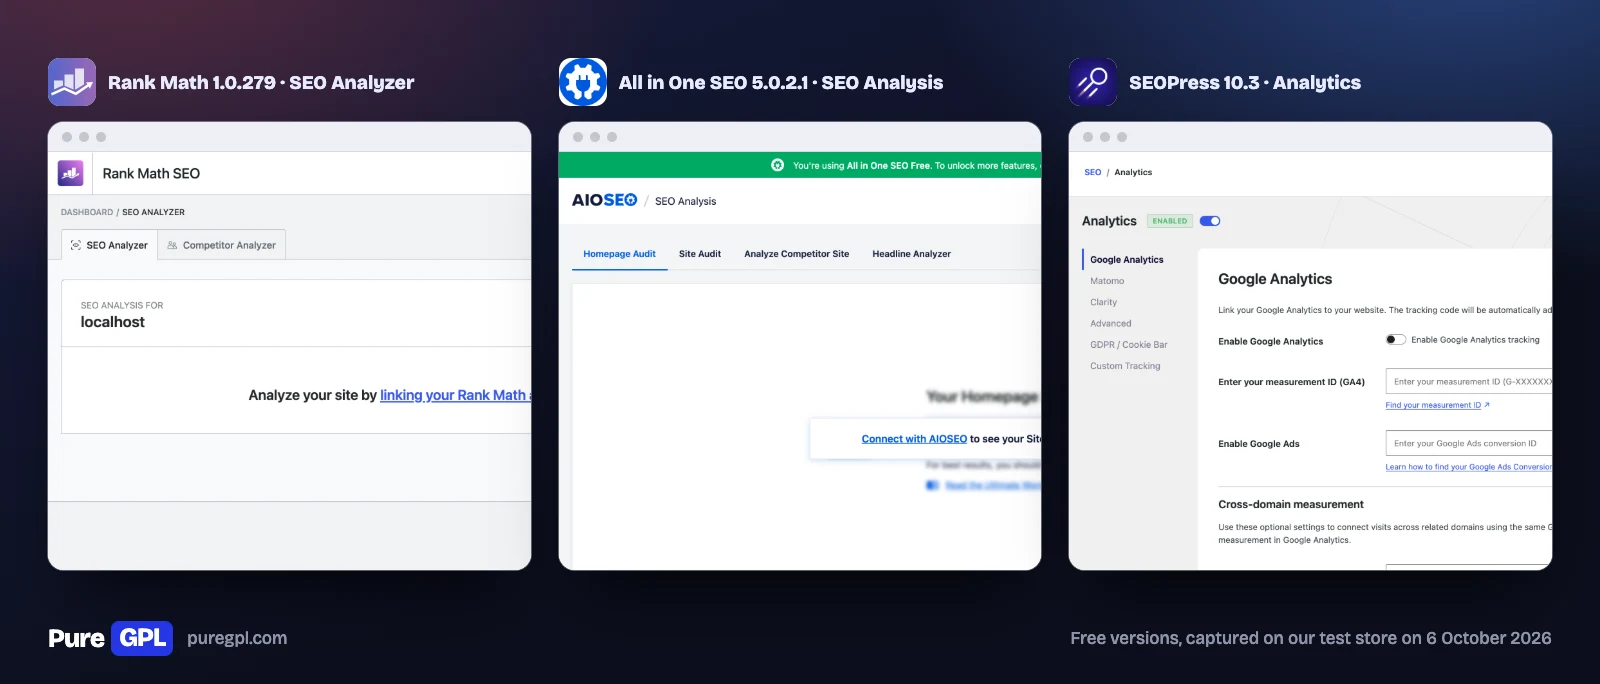This screenshot has width=1600, height=684.
Task: Open the Matomo section in the sidebar
Action: point(1107,281)
